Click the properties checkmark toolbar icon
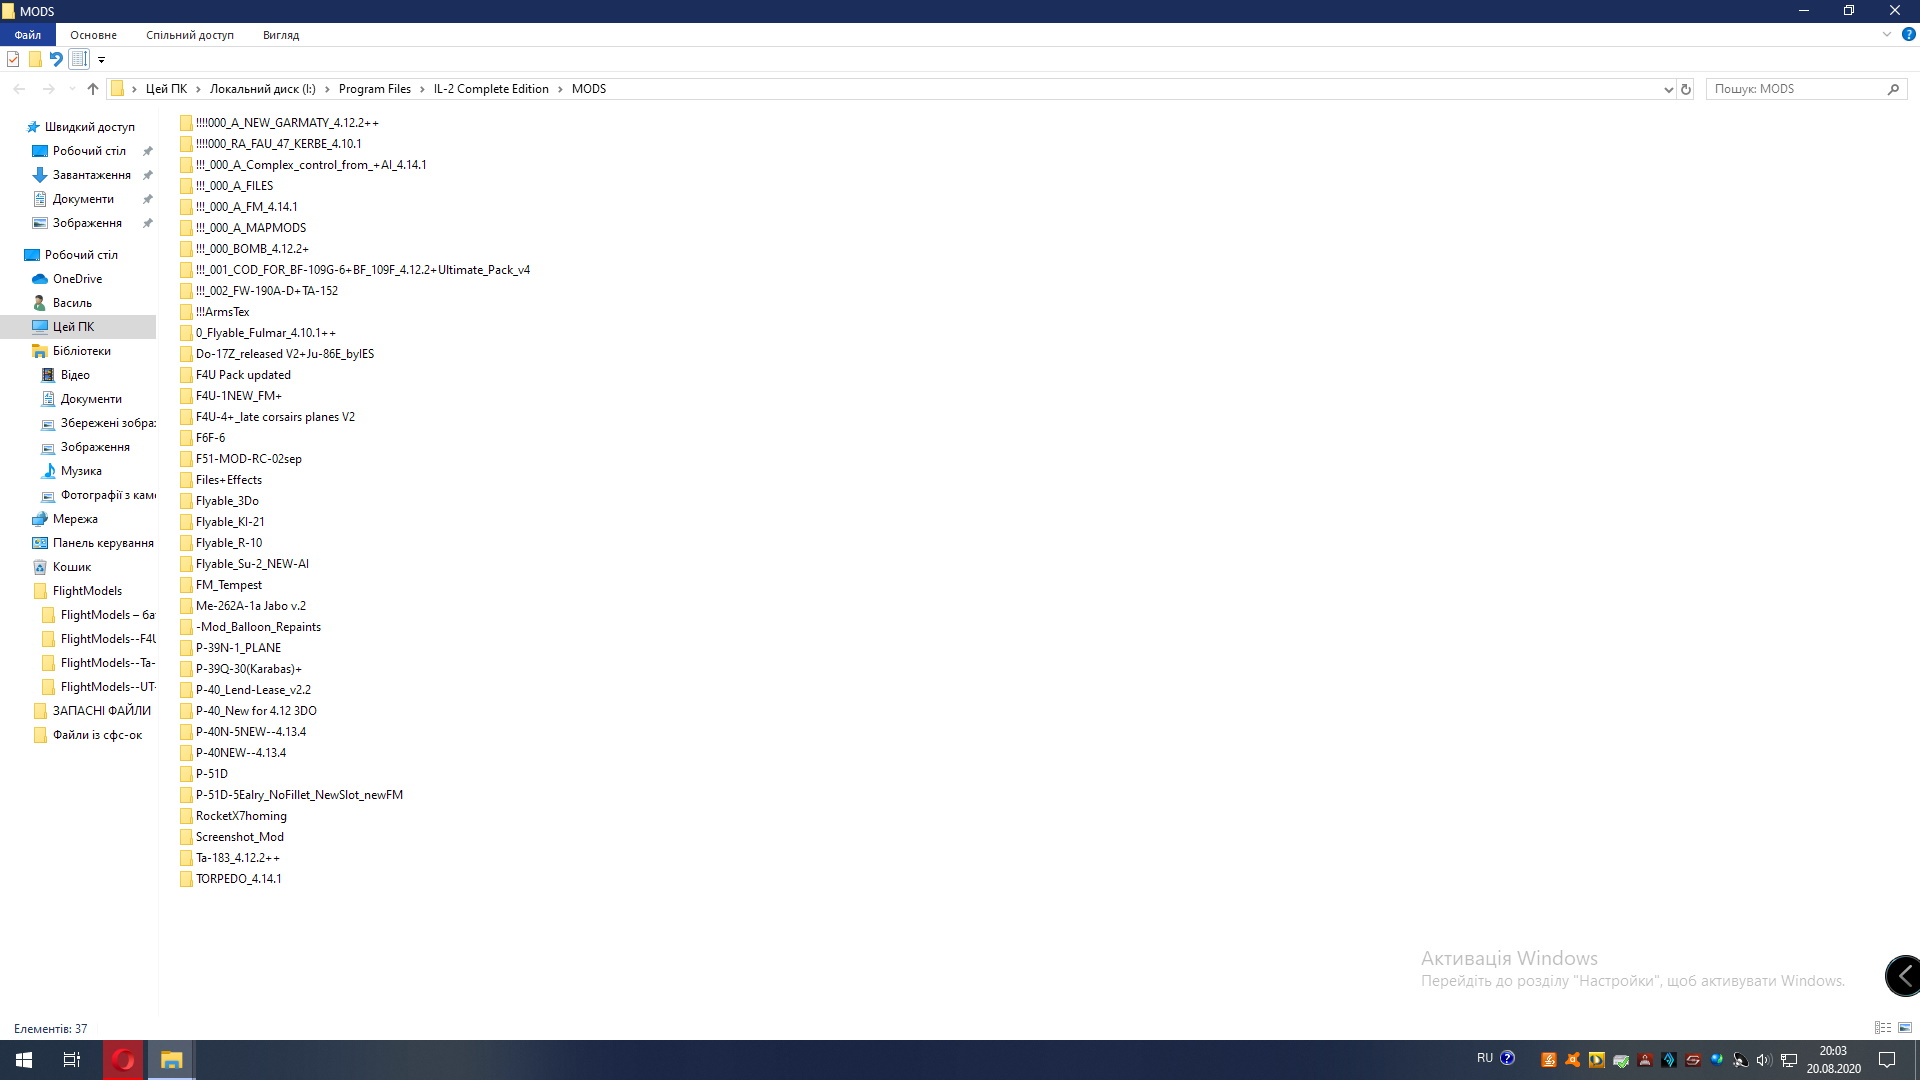 (13, 59)
